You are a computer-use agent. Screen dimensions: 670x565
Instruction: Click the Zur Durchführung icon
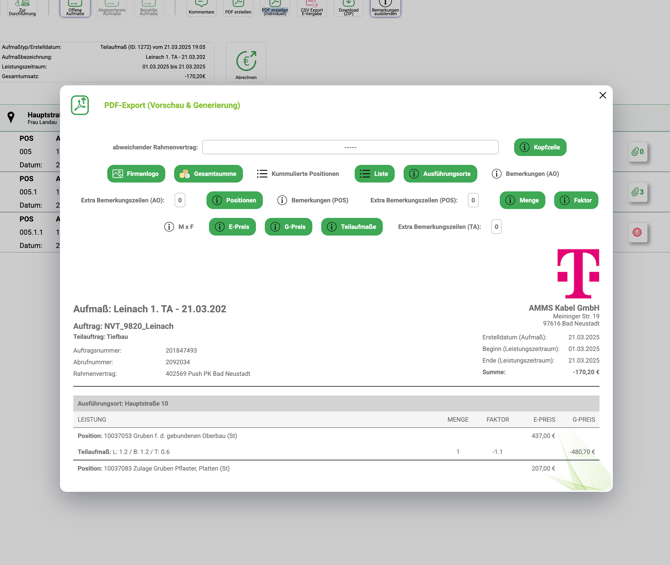coord(22,7)
